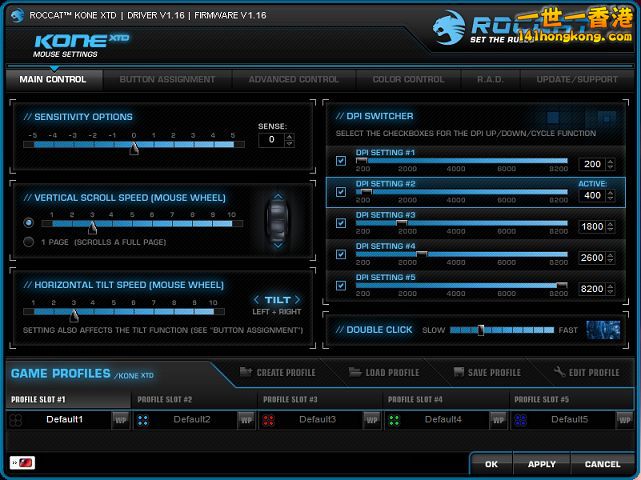Click the DPI Setting #5 value field 8200
This screenshot has height=480, width=641.
(592, 289)
